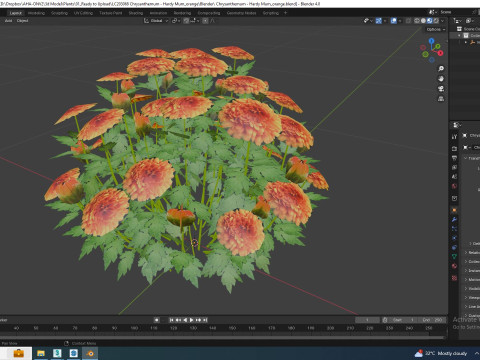Open the transform pivot point dropdown
Image resolution: width=480 pixels, height=360 pixels.
tap(176, 21)
